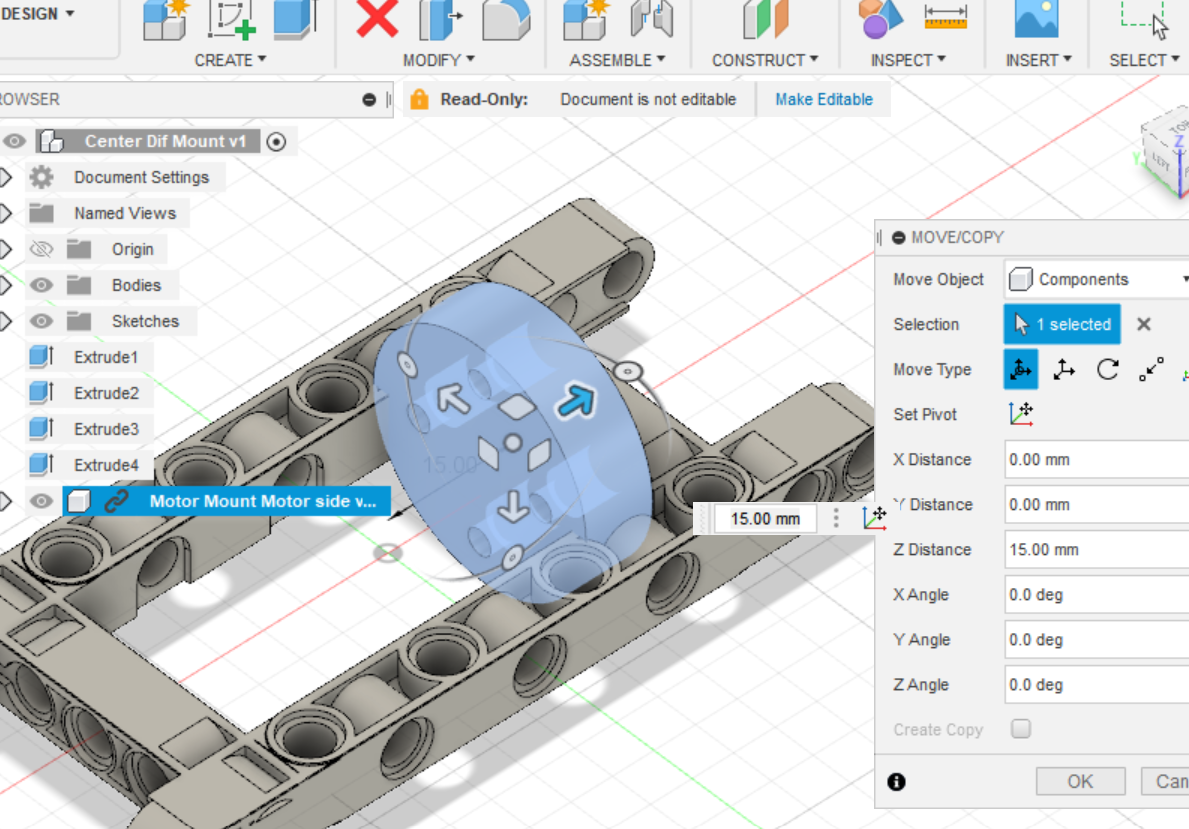This screenshot has width=1189, height=829.
Task: Click the downward manipulator arrow on model
Action: (513, 507)
